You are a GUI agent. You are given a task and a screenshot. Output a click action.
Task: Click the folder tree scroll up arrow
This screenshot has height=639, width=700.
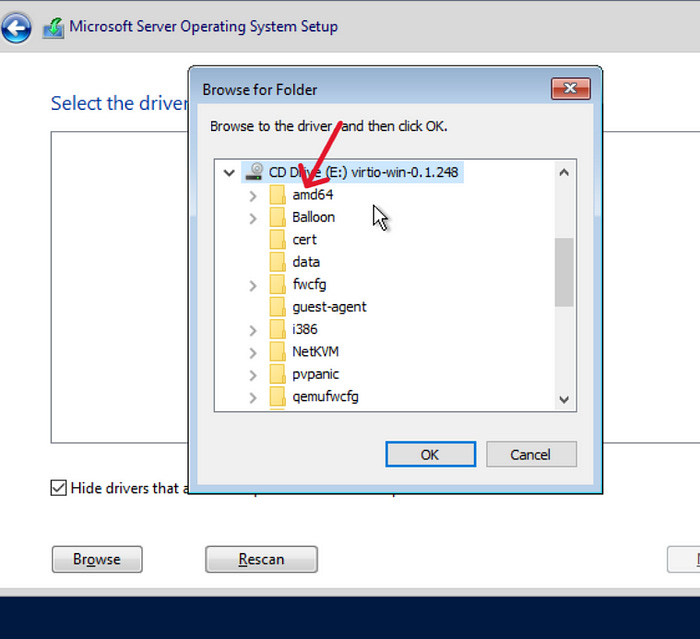click(564, 172)
